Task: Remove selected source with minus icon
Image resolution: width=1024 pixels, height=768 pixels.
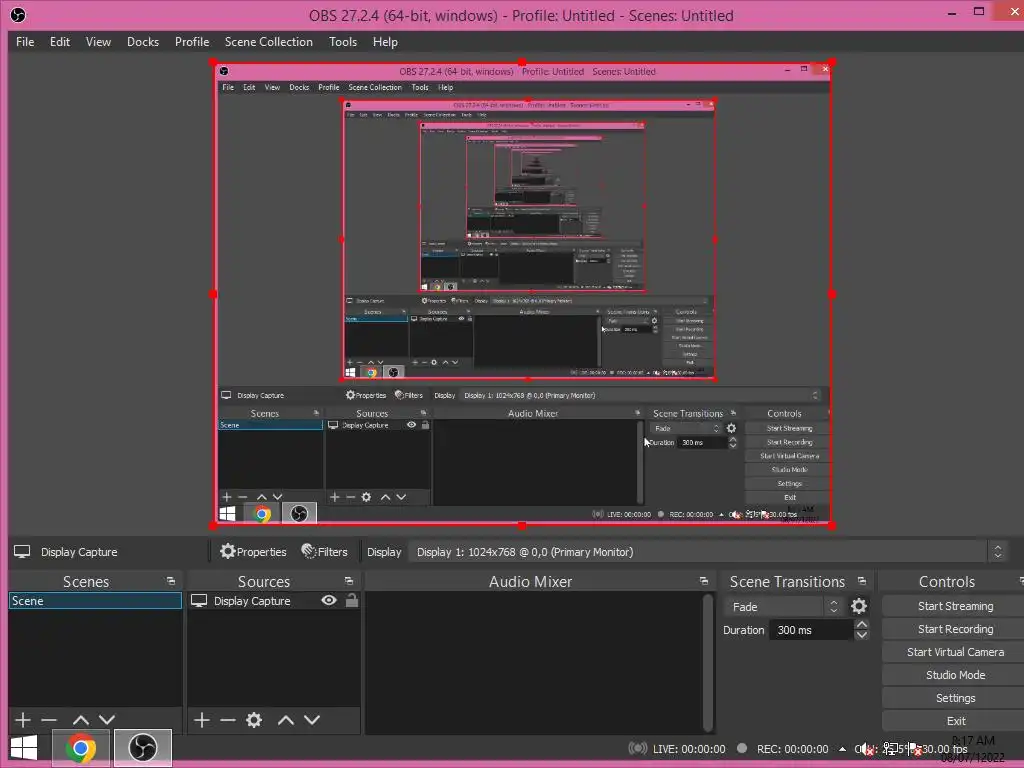Action: point(227,720)
